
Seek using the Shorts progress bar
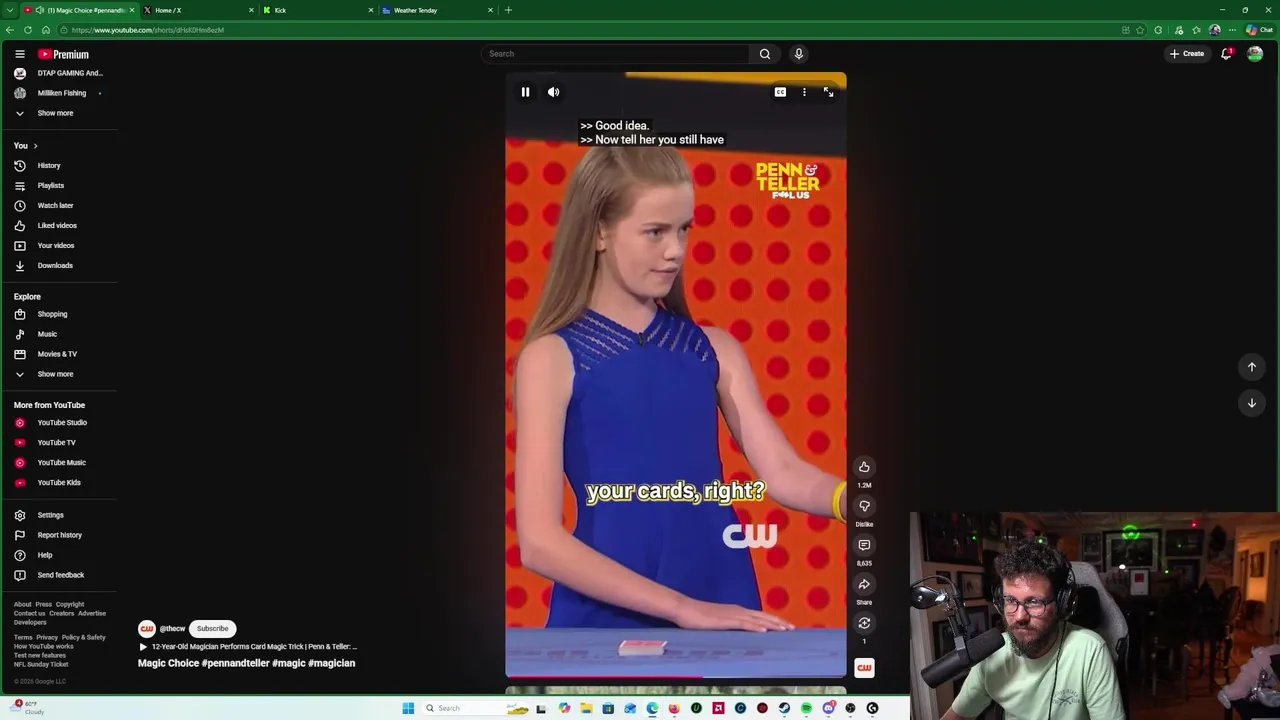pyautogui.click(x=675, y=677)
